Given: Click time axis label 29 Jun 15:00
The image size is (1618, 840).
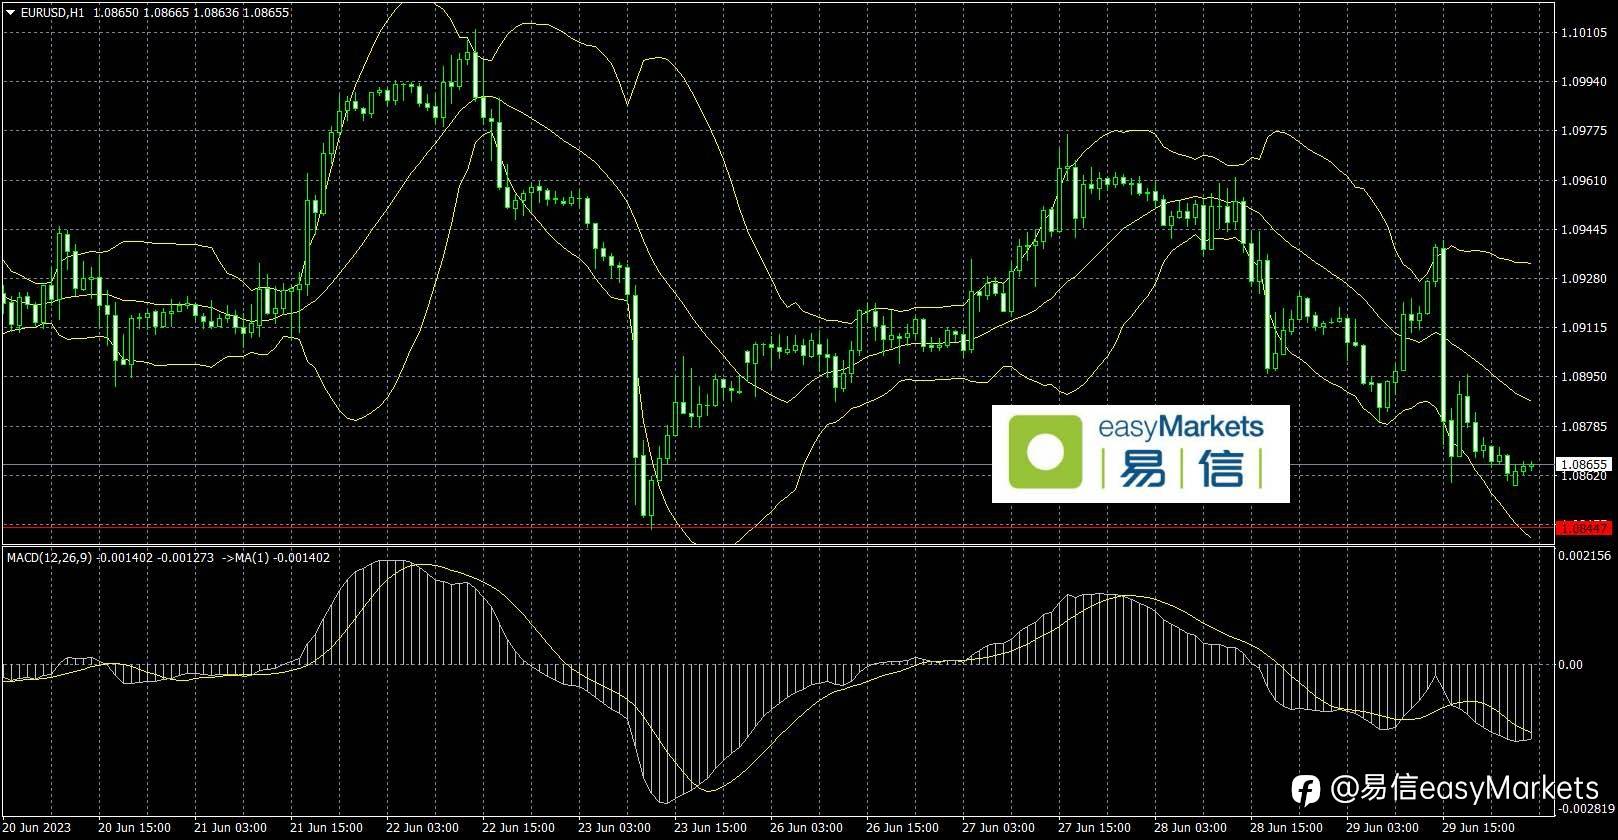Looking at the screenshot, I should pyautogui.click(x=1478, y=828).
